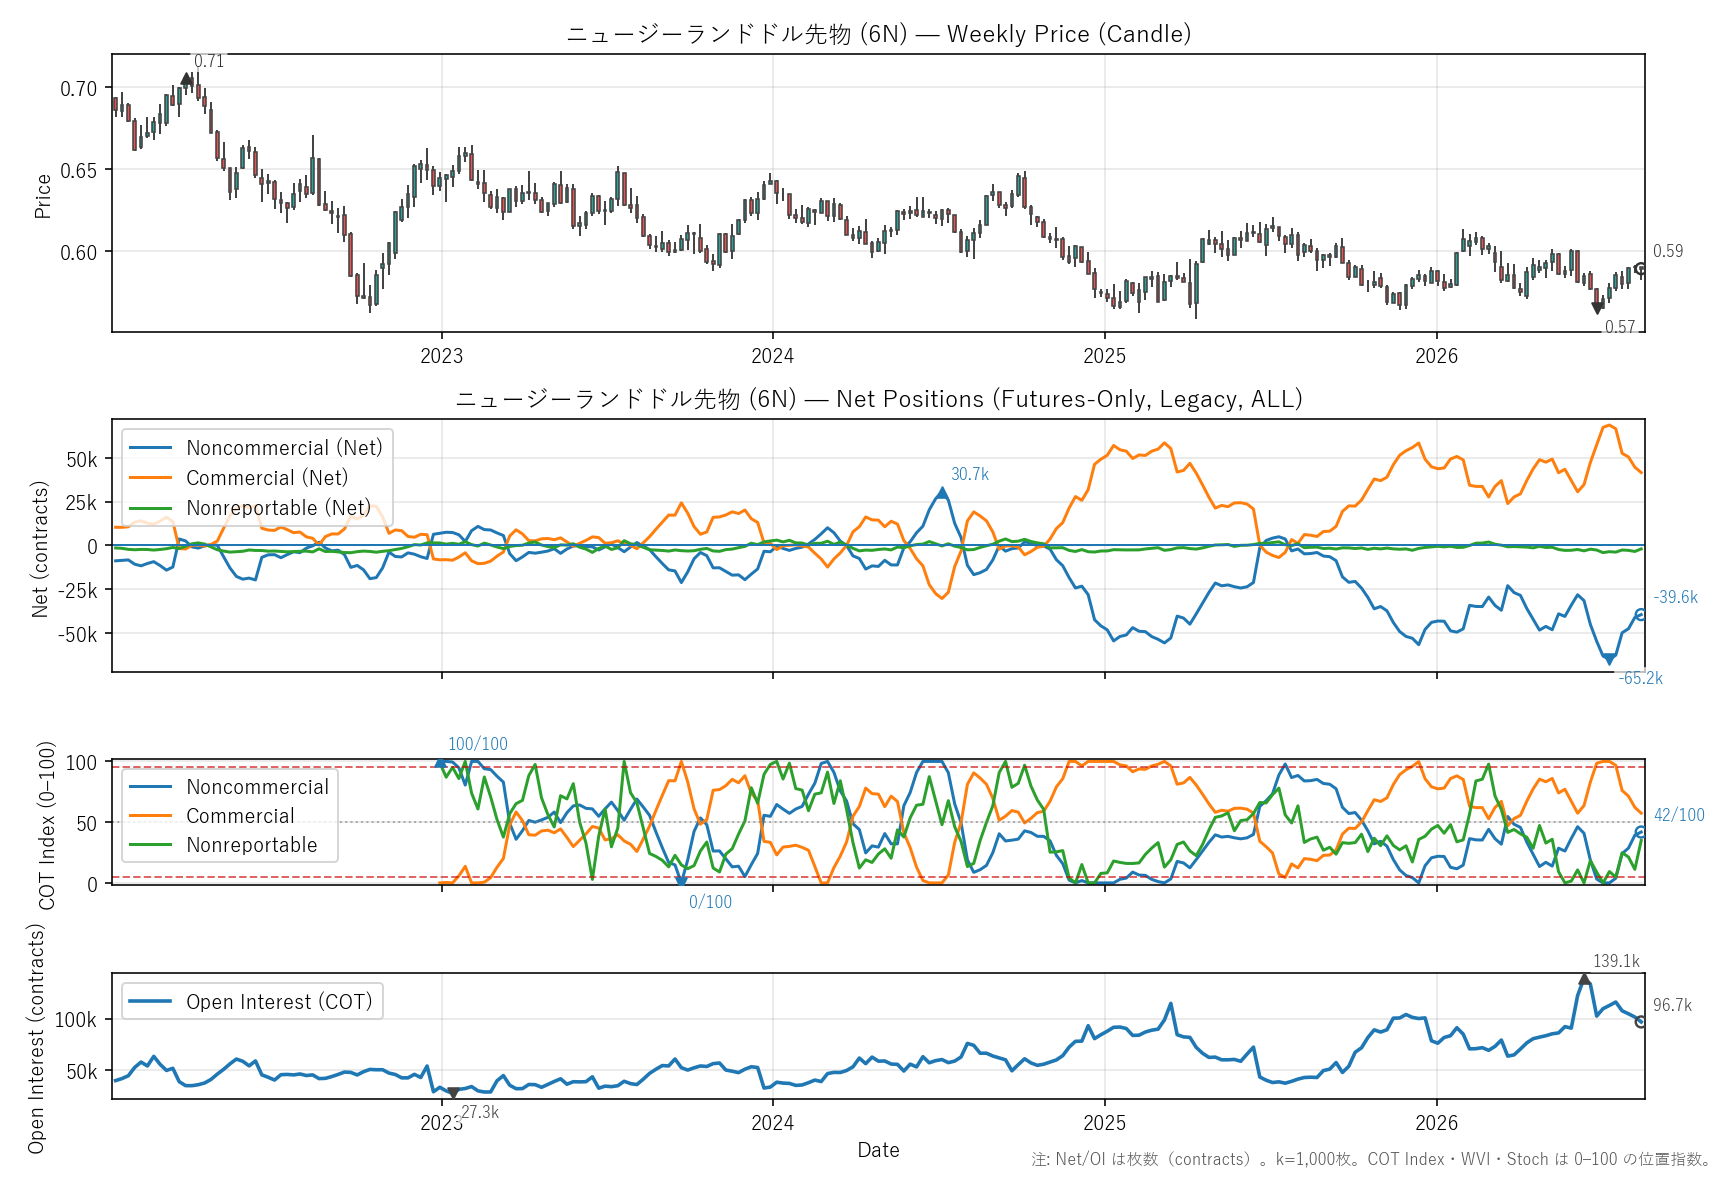Click the 100k tick on the Open Interest axis
The height and width of the screenshot is (1180, 1728).
click(76, 1020)
